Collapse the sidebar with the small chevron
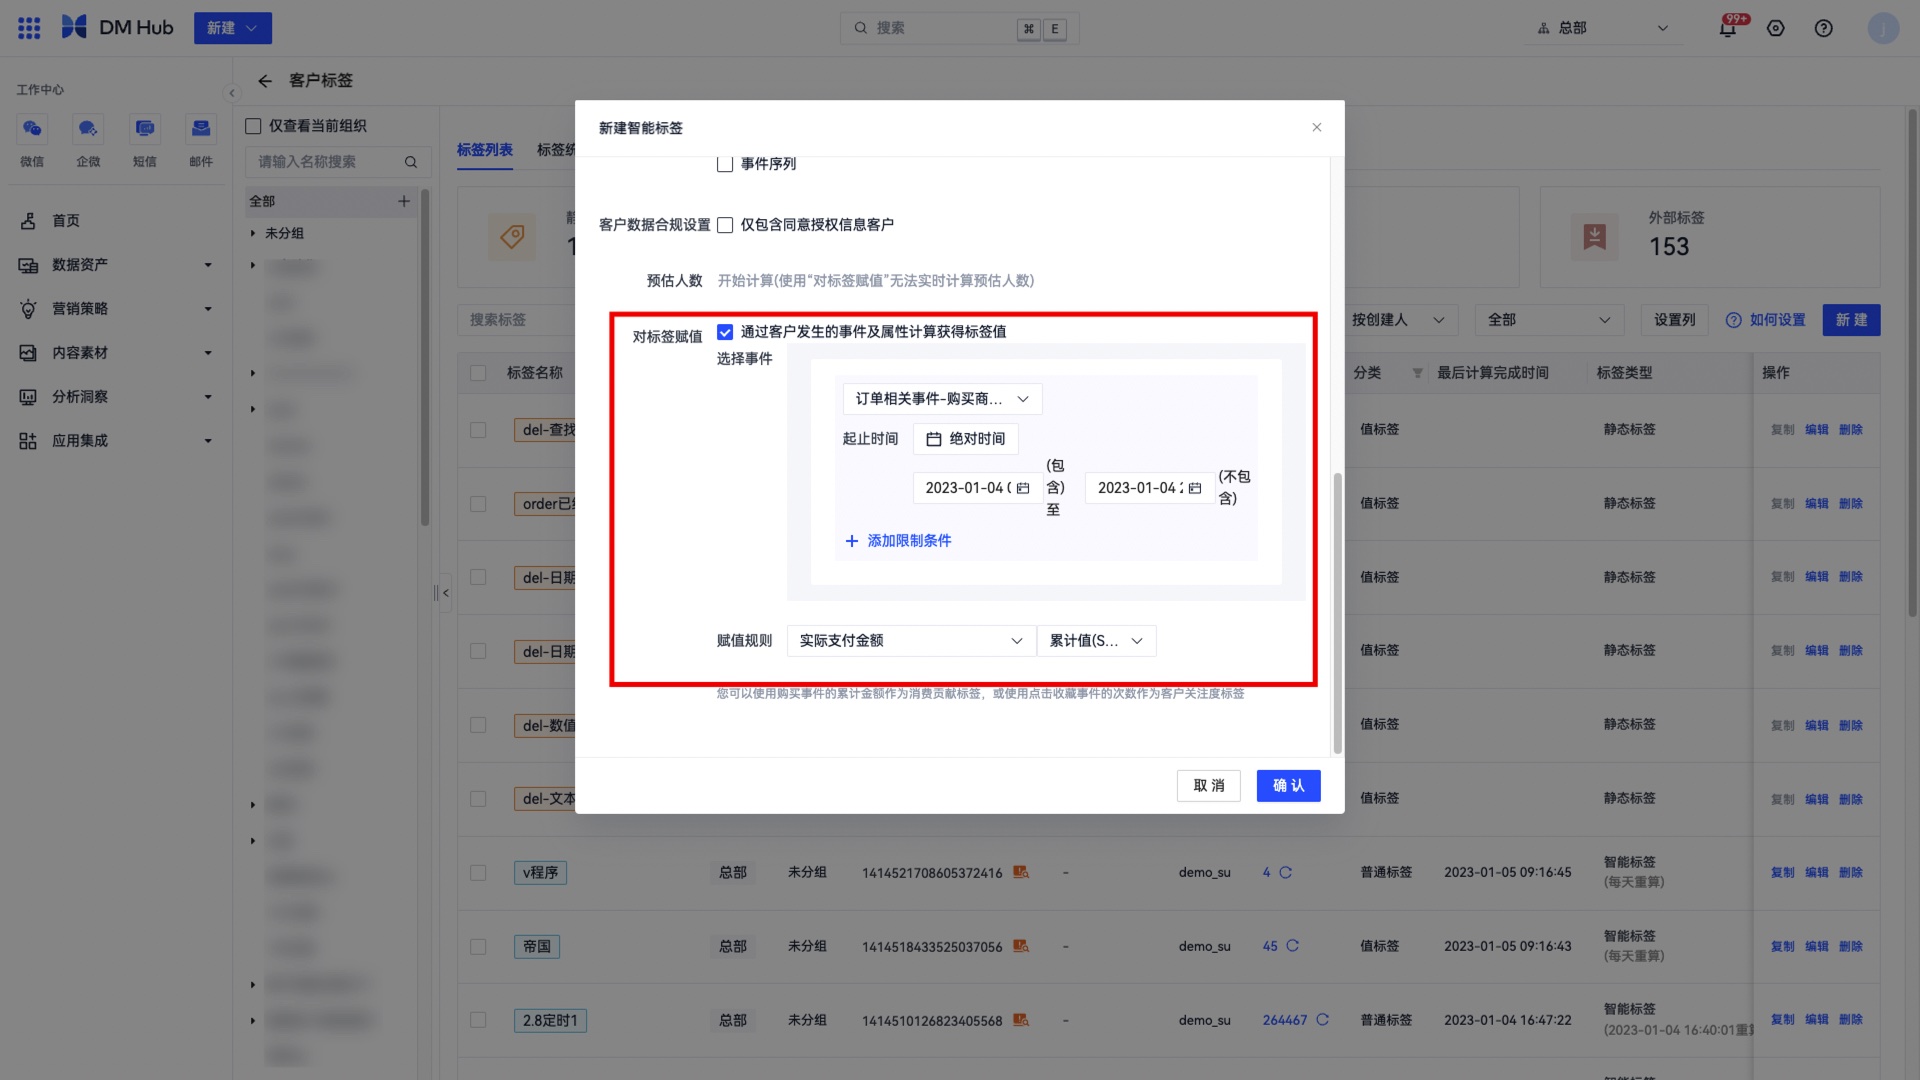The height and width of the screenshot is (1080, 1920). click(x=232, y=93)
